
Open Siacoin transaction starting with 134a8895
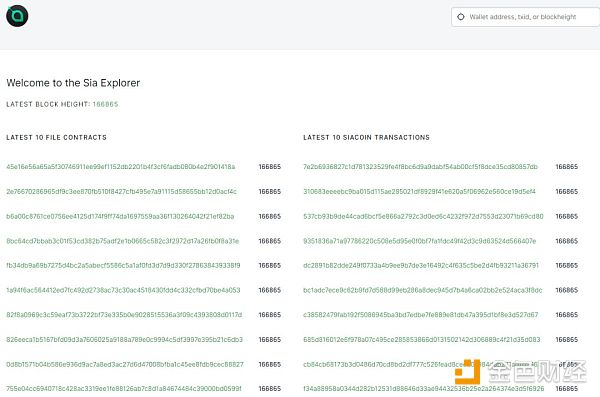(x=424, y=389)
